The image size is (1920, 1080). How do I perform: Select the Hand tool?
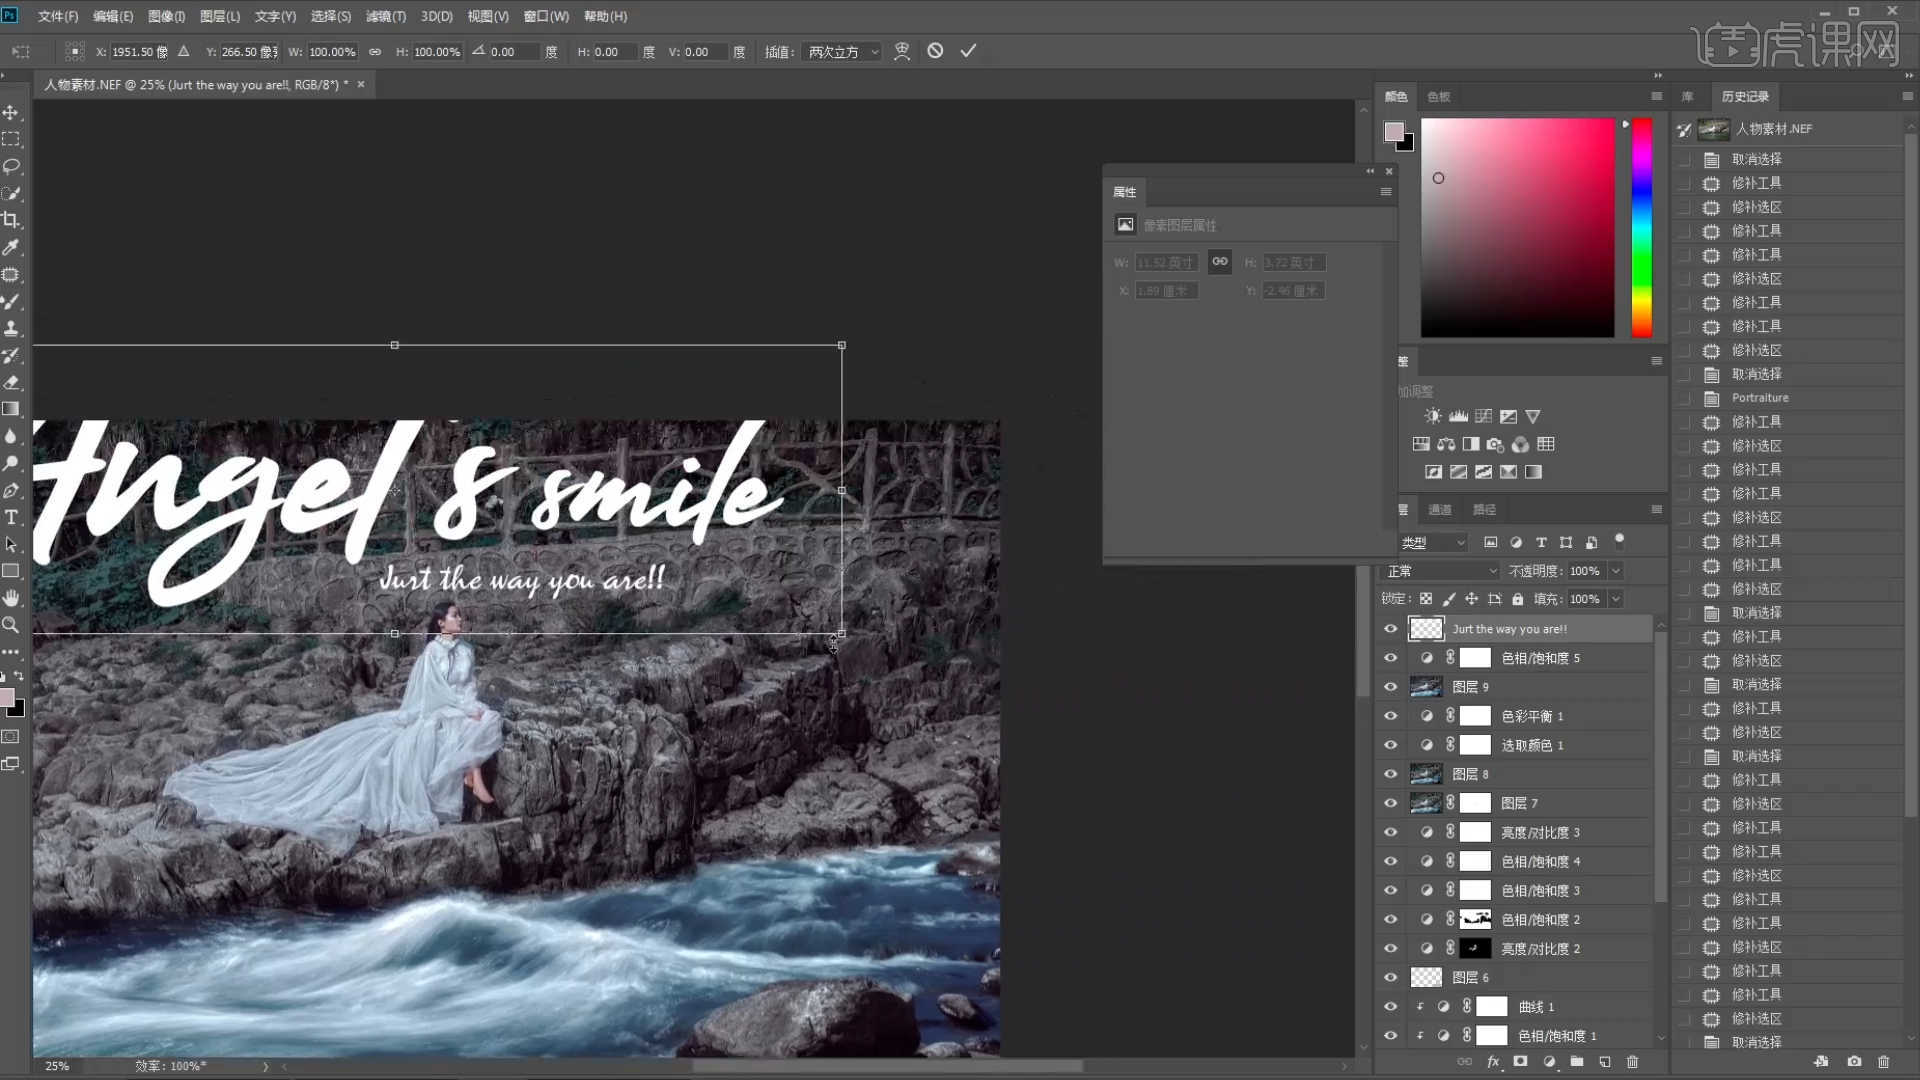pyautogui.click(x=12, y=598)
